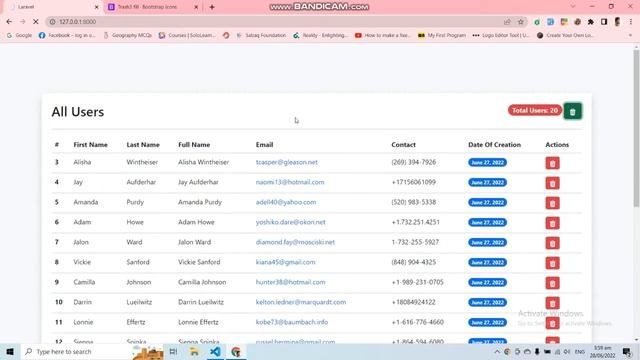Click the email kiana45@gmail.com
The width and height of the screenshot is (640, 360).
tap(285, 262)
